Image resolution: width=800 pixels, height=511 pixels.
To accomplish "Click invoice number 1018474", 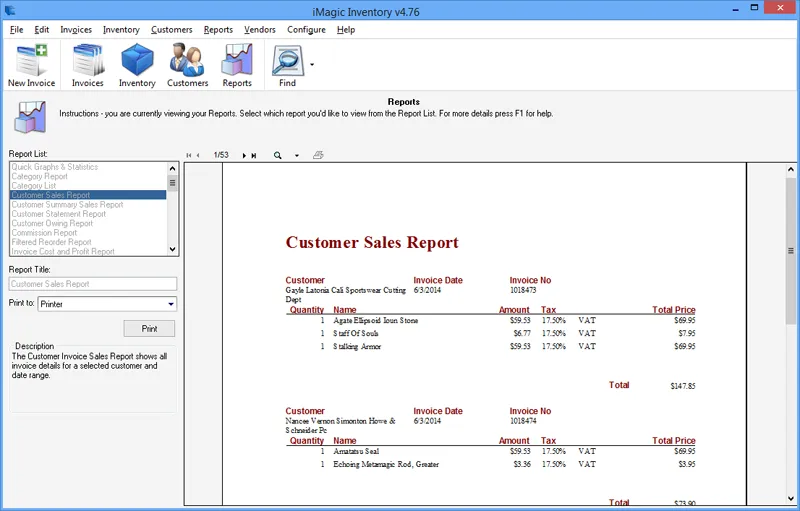I will coord(523,421).
